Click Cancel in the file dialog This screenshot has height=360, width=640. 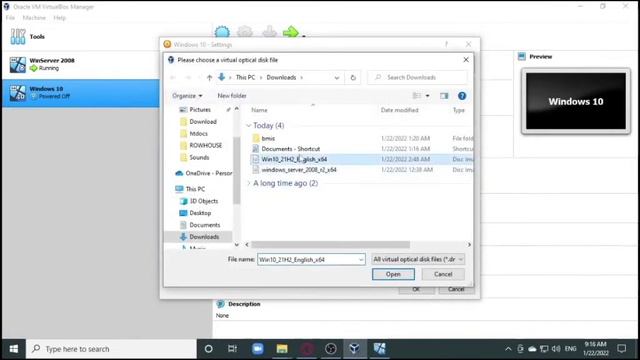click(443, 274)
